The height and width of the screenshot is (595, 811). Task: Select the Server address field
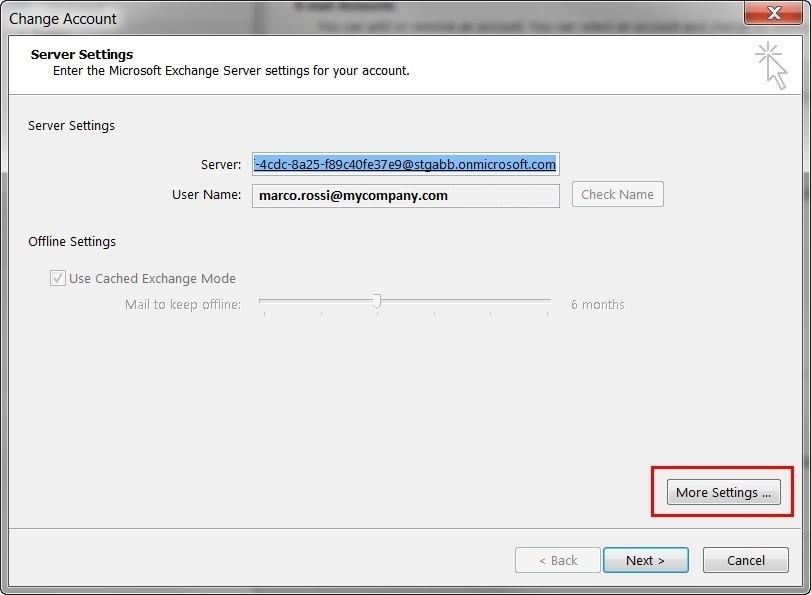(406, 164)
